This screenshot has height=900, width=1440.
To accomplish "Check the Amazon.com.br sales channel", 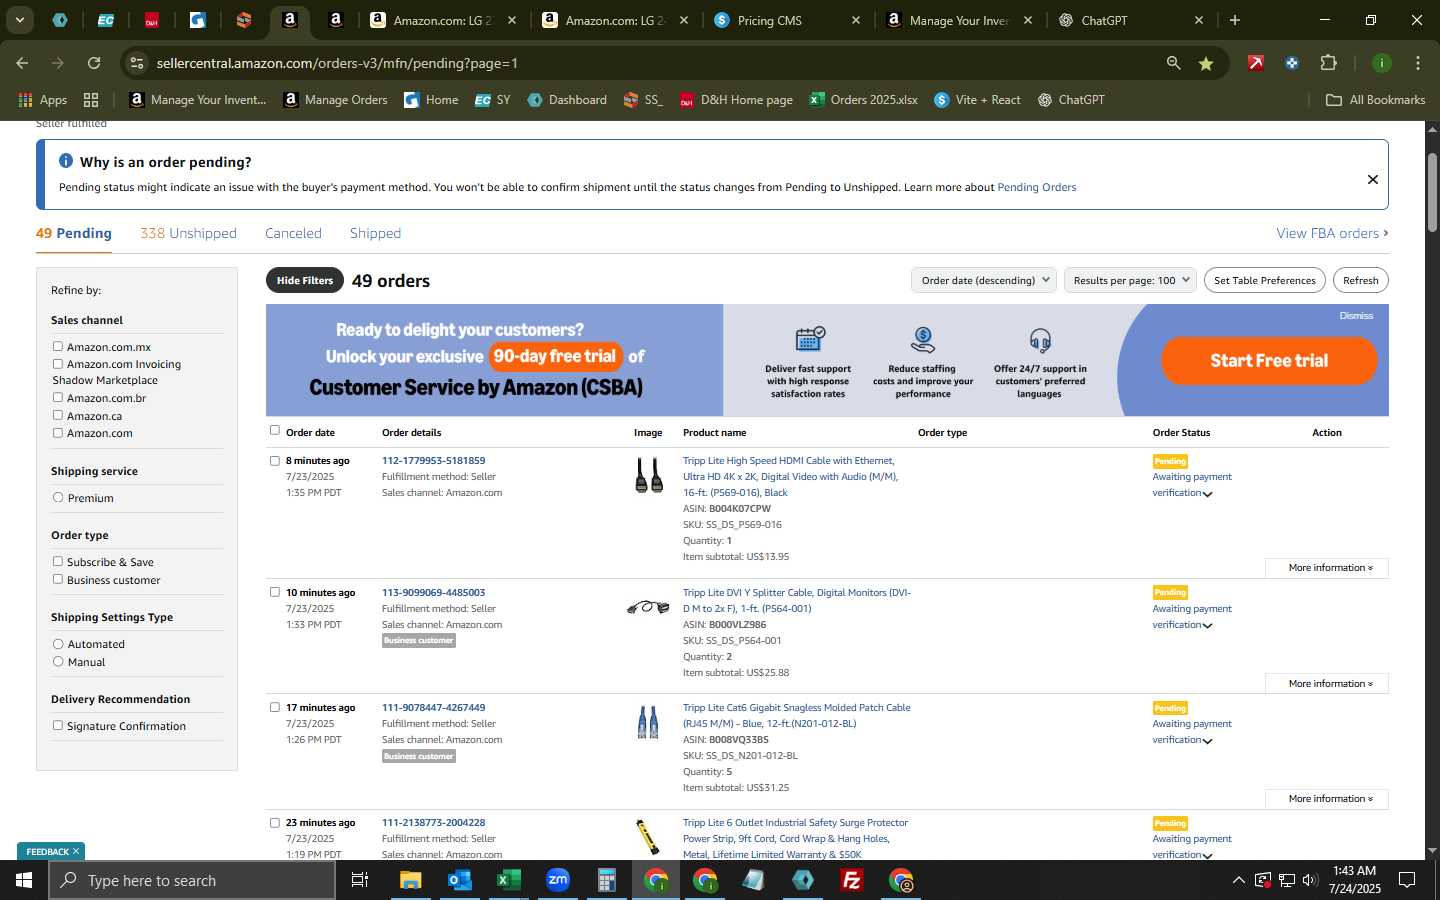I will (x=58, y=397).
